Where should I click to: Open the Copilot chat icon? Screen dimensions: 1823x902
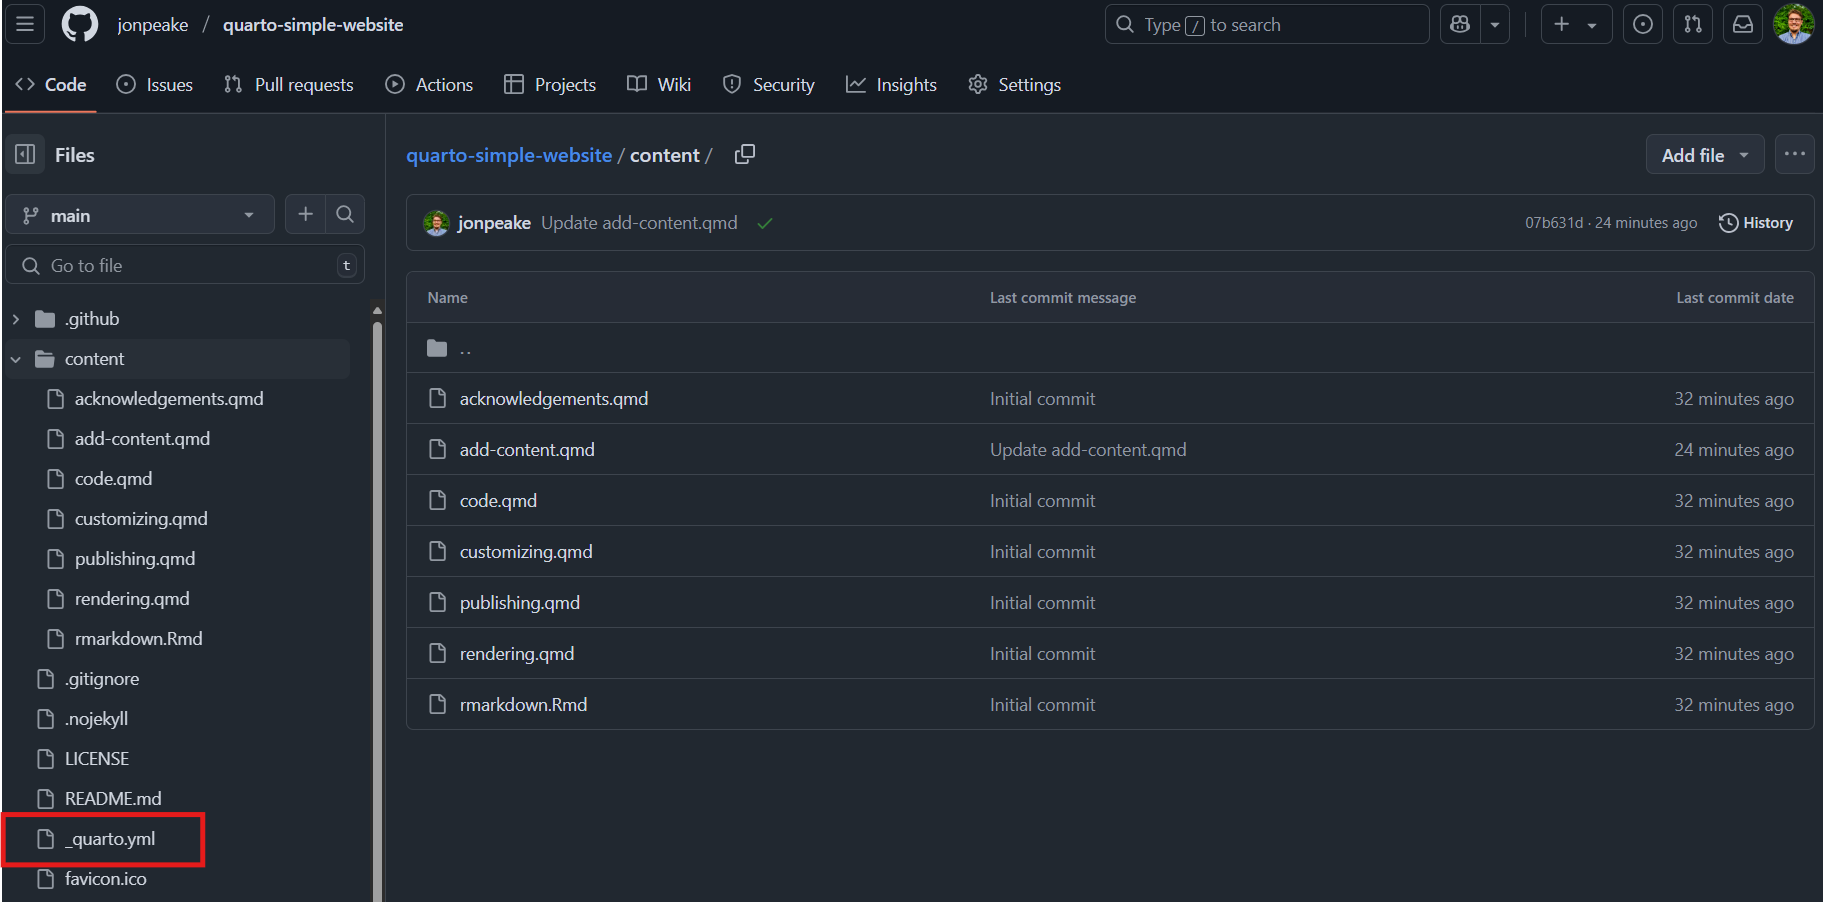(1460, 24)
